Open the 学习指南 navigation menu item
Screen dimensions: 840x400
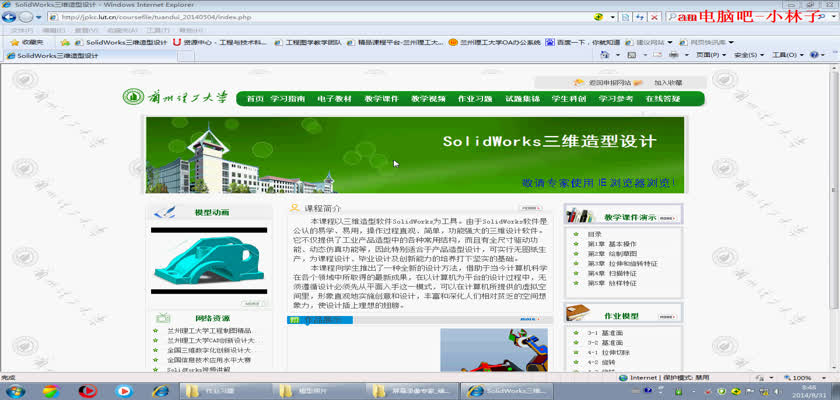pos(288,99)
